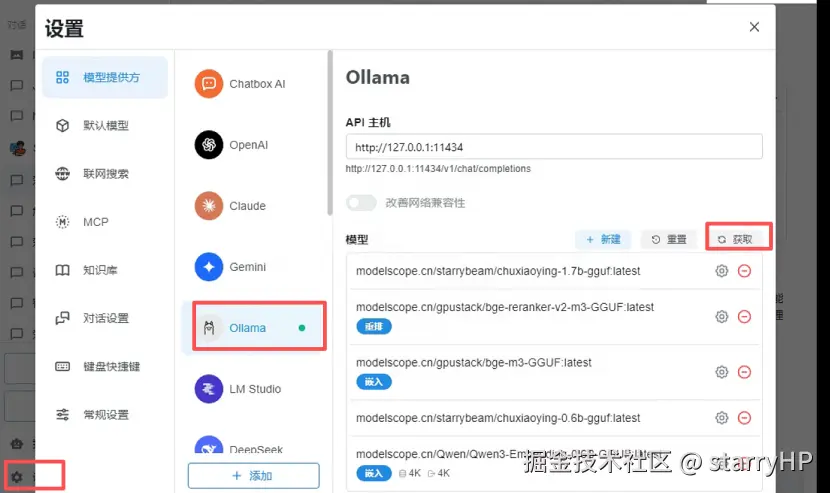Click the 添加 provider button

tap(254, 476)
